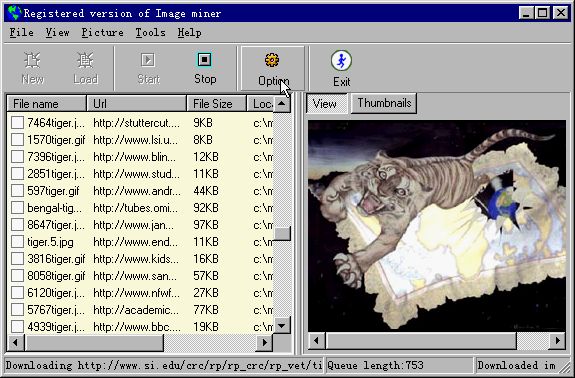The width and height of the screenshot is (575, 378).
Task: Open the Picture menu
Action: click(102, 33)
